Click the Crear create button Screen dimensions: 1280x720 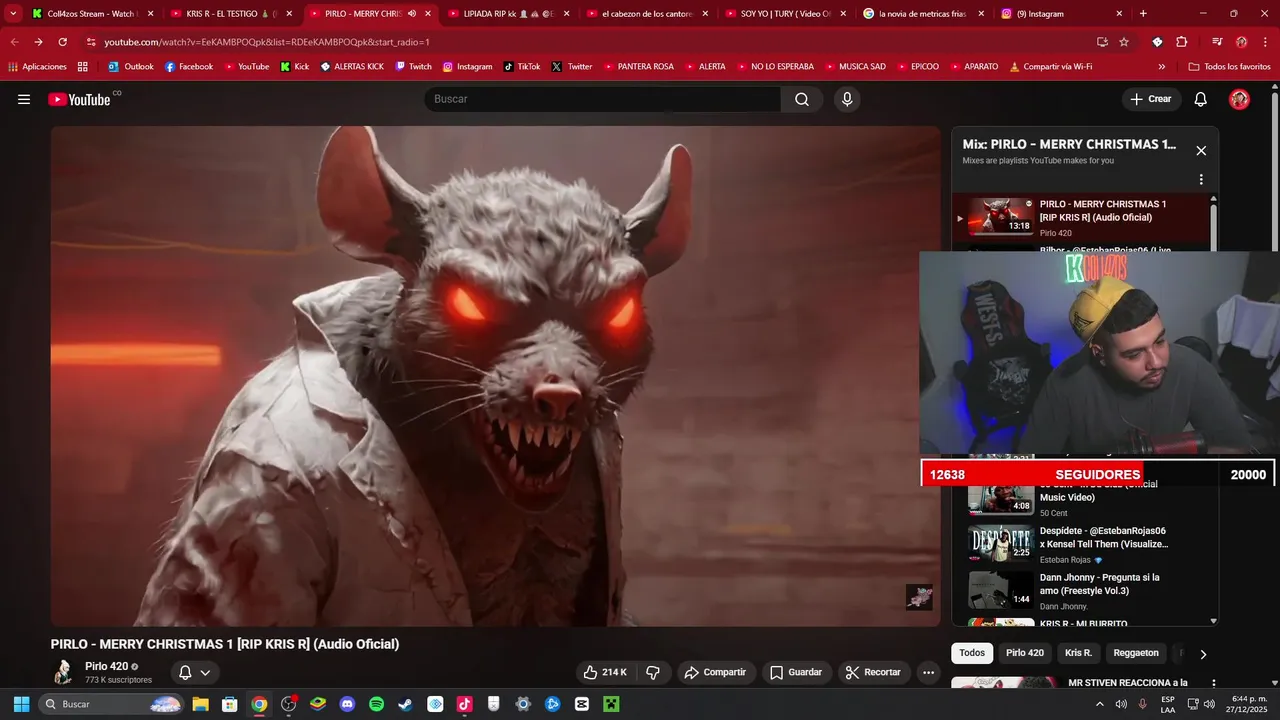1151,99
